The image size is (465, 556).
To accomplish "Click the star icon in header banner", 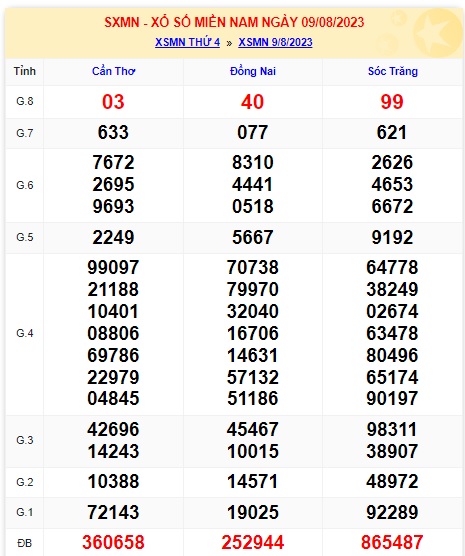I will 437,32.
